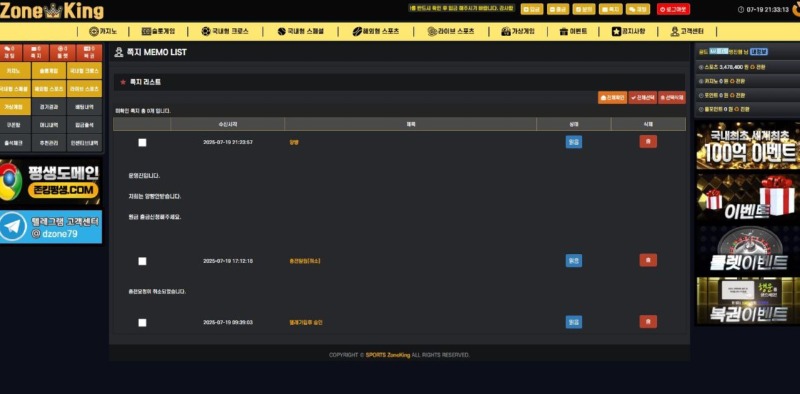
Task: Open 고객센터 in the navigation bar
Action: [687, 31]
